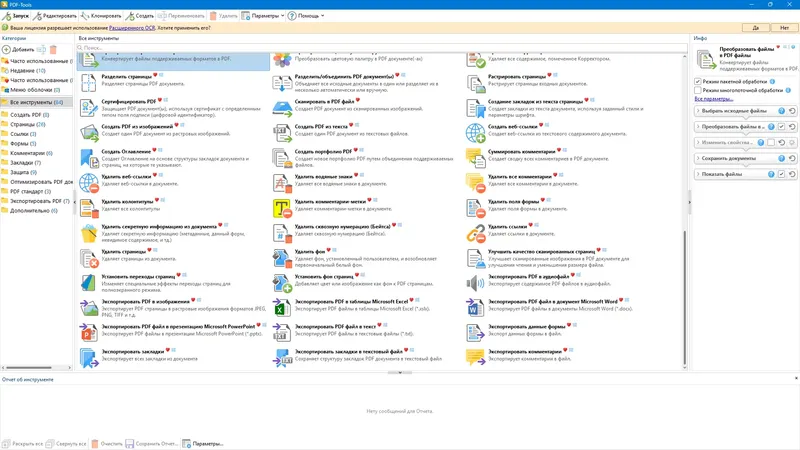The image size is (800, 450).
Task: Enable the Изменить свойства step checkbox
Action: point(771,142)
